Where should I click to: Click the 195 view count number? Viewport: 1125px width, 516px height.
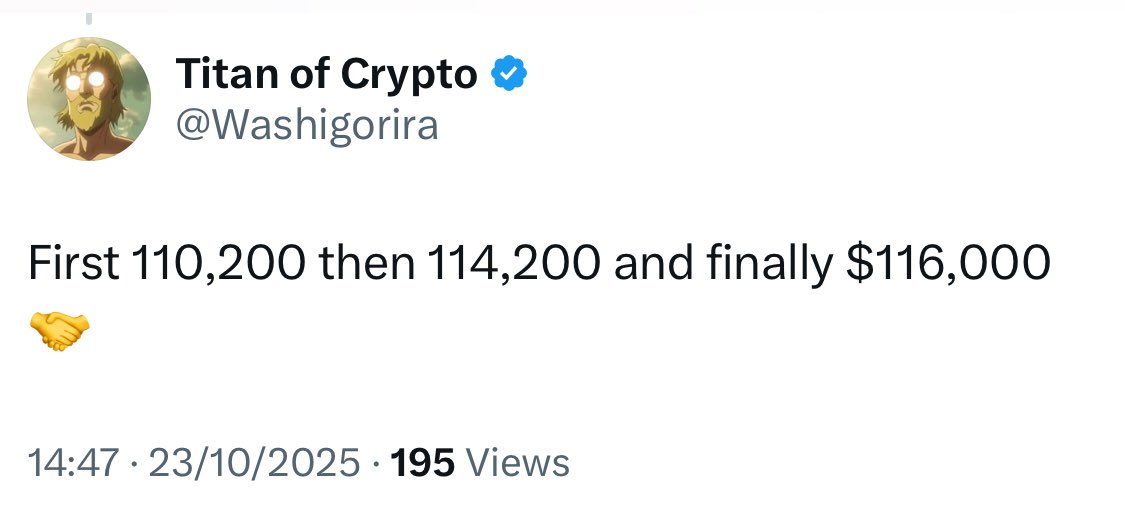pos(423,463)
